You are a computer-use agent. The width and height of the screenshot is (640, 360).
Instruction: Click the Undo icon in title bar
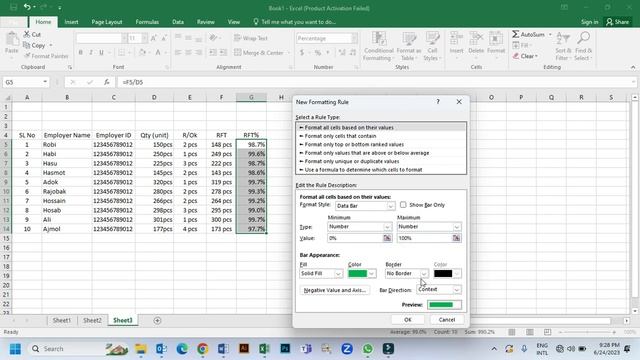27,7
